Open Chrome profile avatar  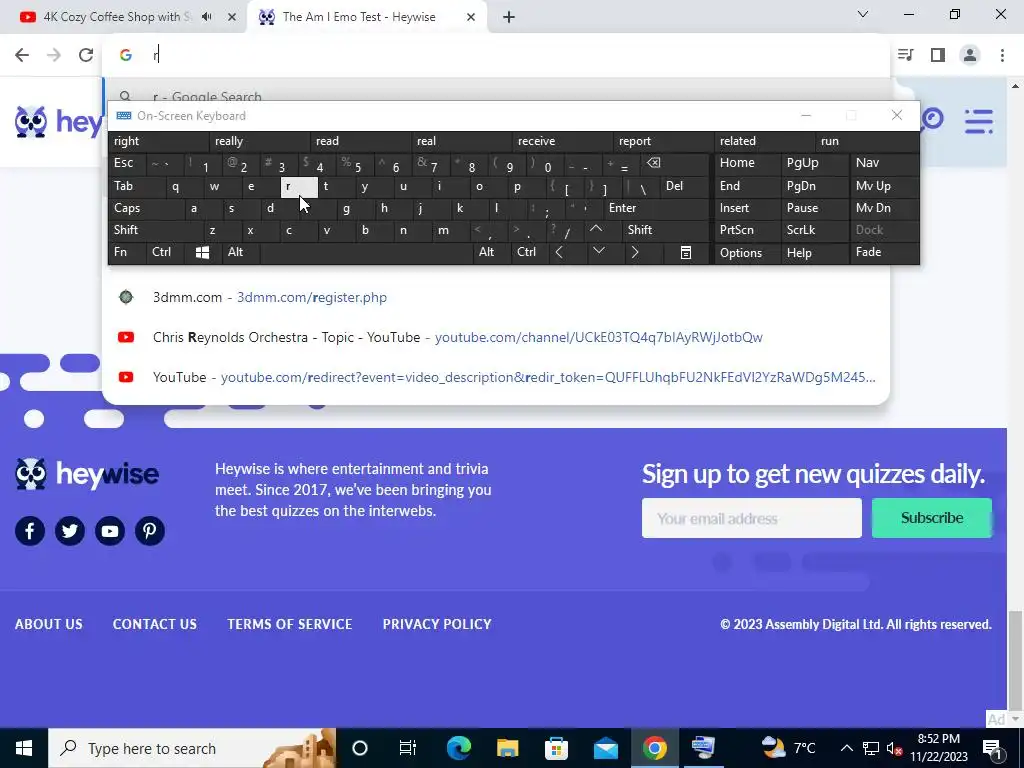[x=970, y=55]
